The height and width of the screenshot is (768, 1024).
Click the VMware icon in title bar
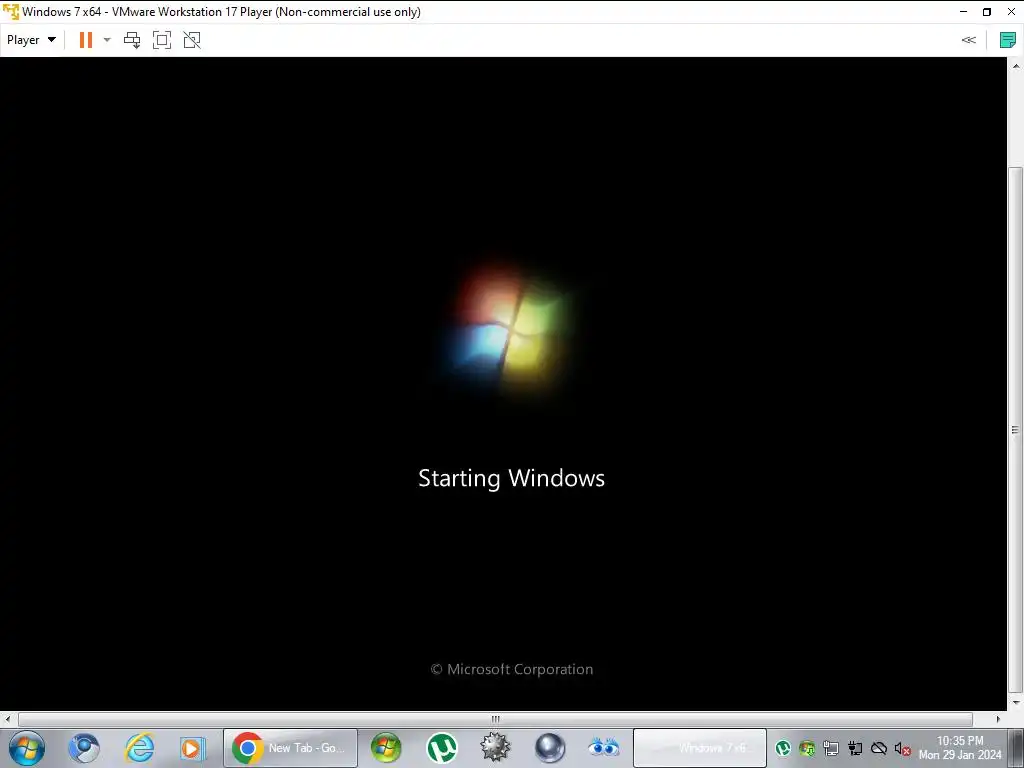click(10, 12)
